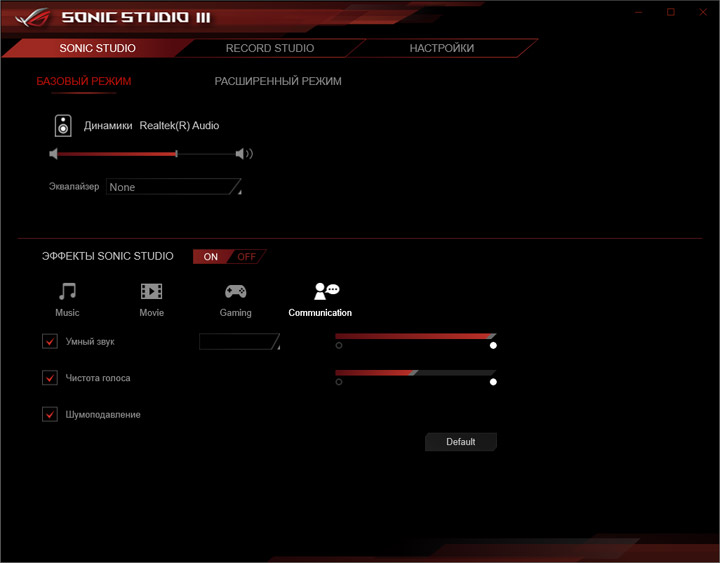This screenshot has height=563, width=720.
Task: Select the Music note profile icon
Action: point(68,291)
